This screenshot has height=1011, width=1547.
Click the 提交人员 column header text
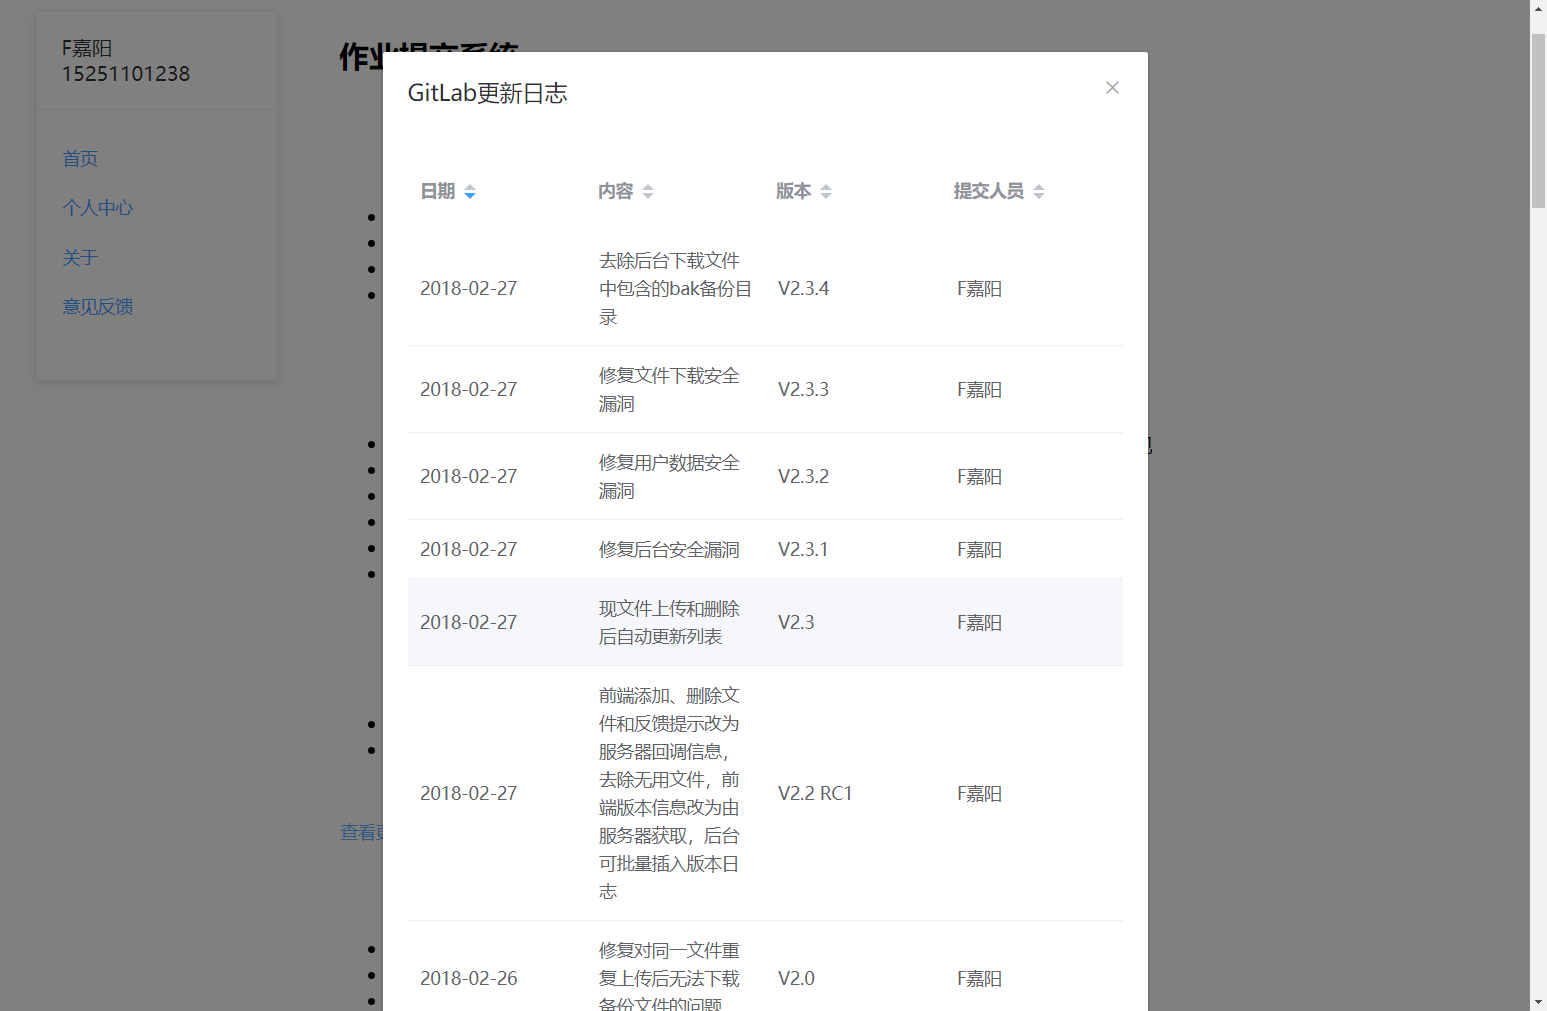tap(988, 191)
